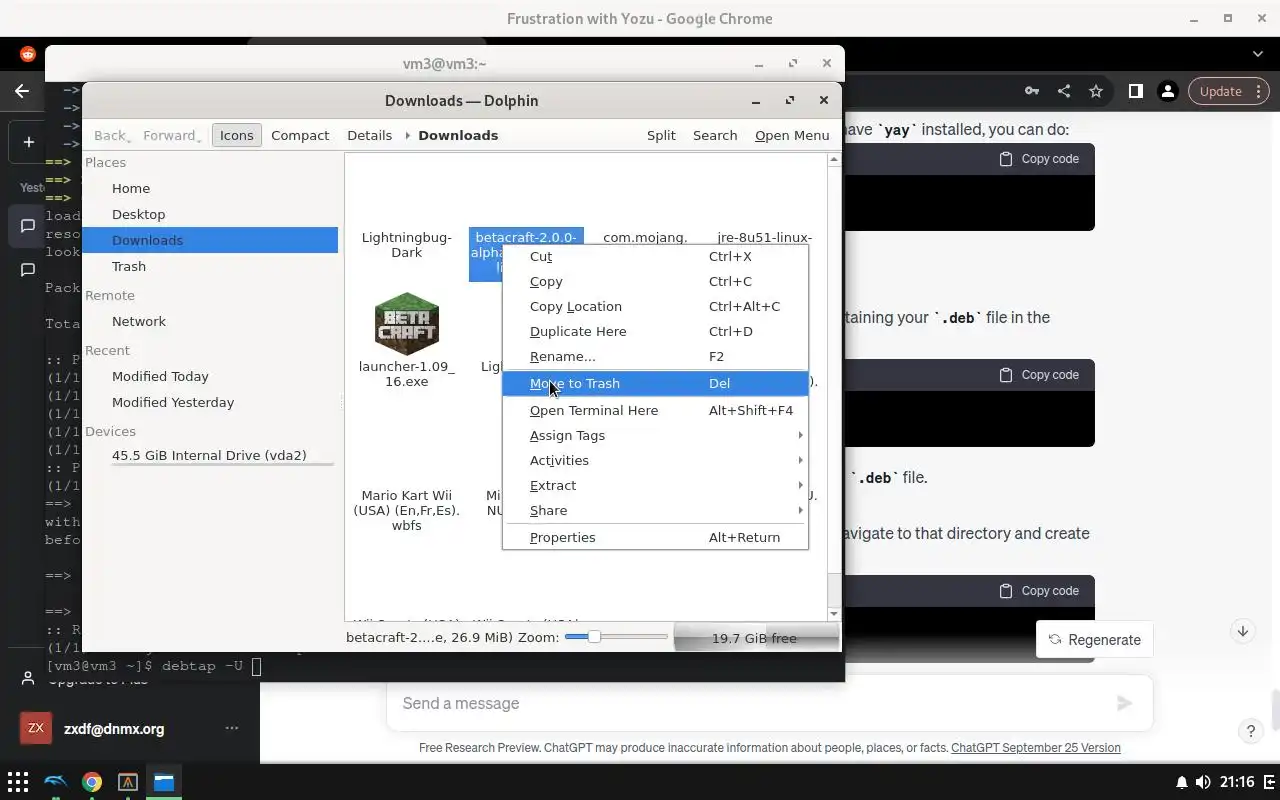The width and height of the screenshot is (1280, 800).
Task: Open the help question mark button
Action: pos(1250,731)
